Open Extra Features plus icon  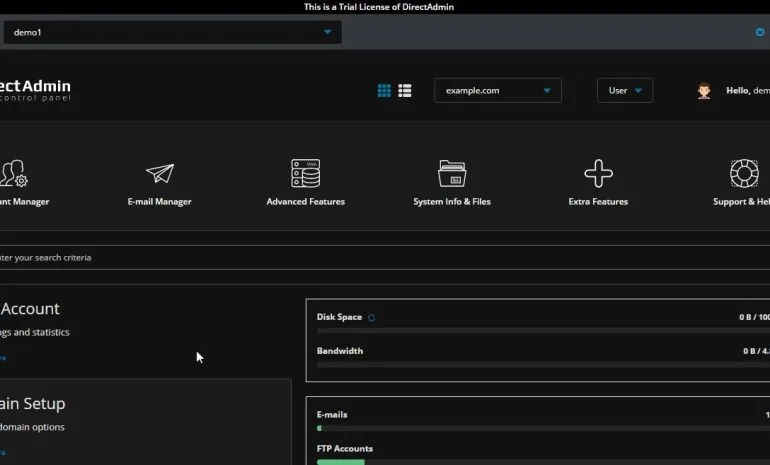point(598,173)
